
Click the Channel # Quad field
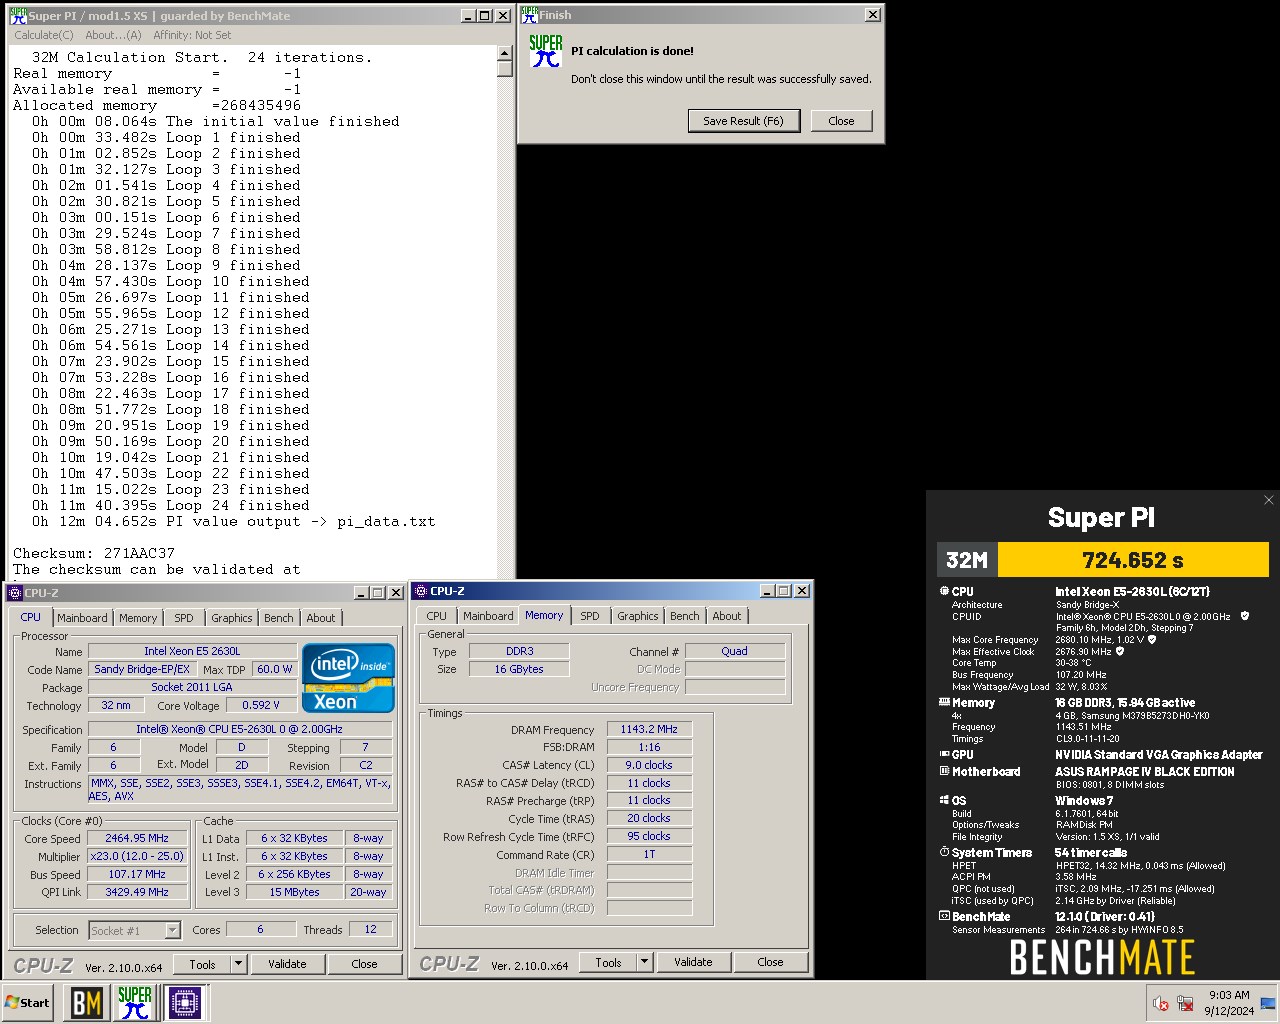734,651
